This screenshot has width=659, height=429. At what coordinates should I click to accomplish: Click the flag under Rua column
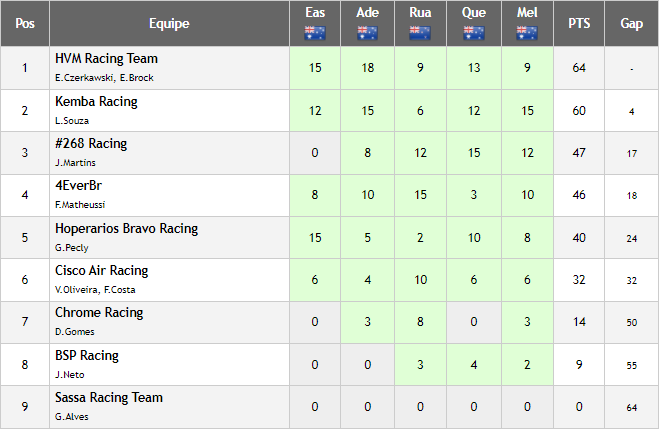(420, 33)
